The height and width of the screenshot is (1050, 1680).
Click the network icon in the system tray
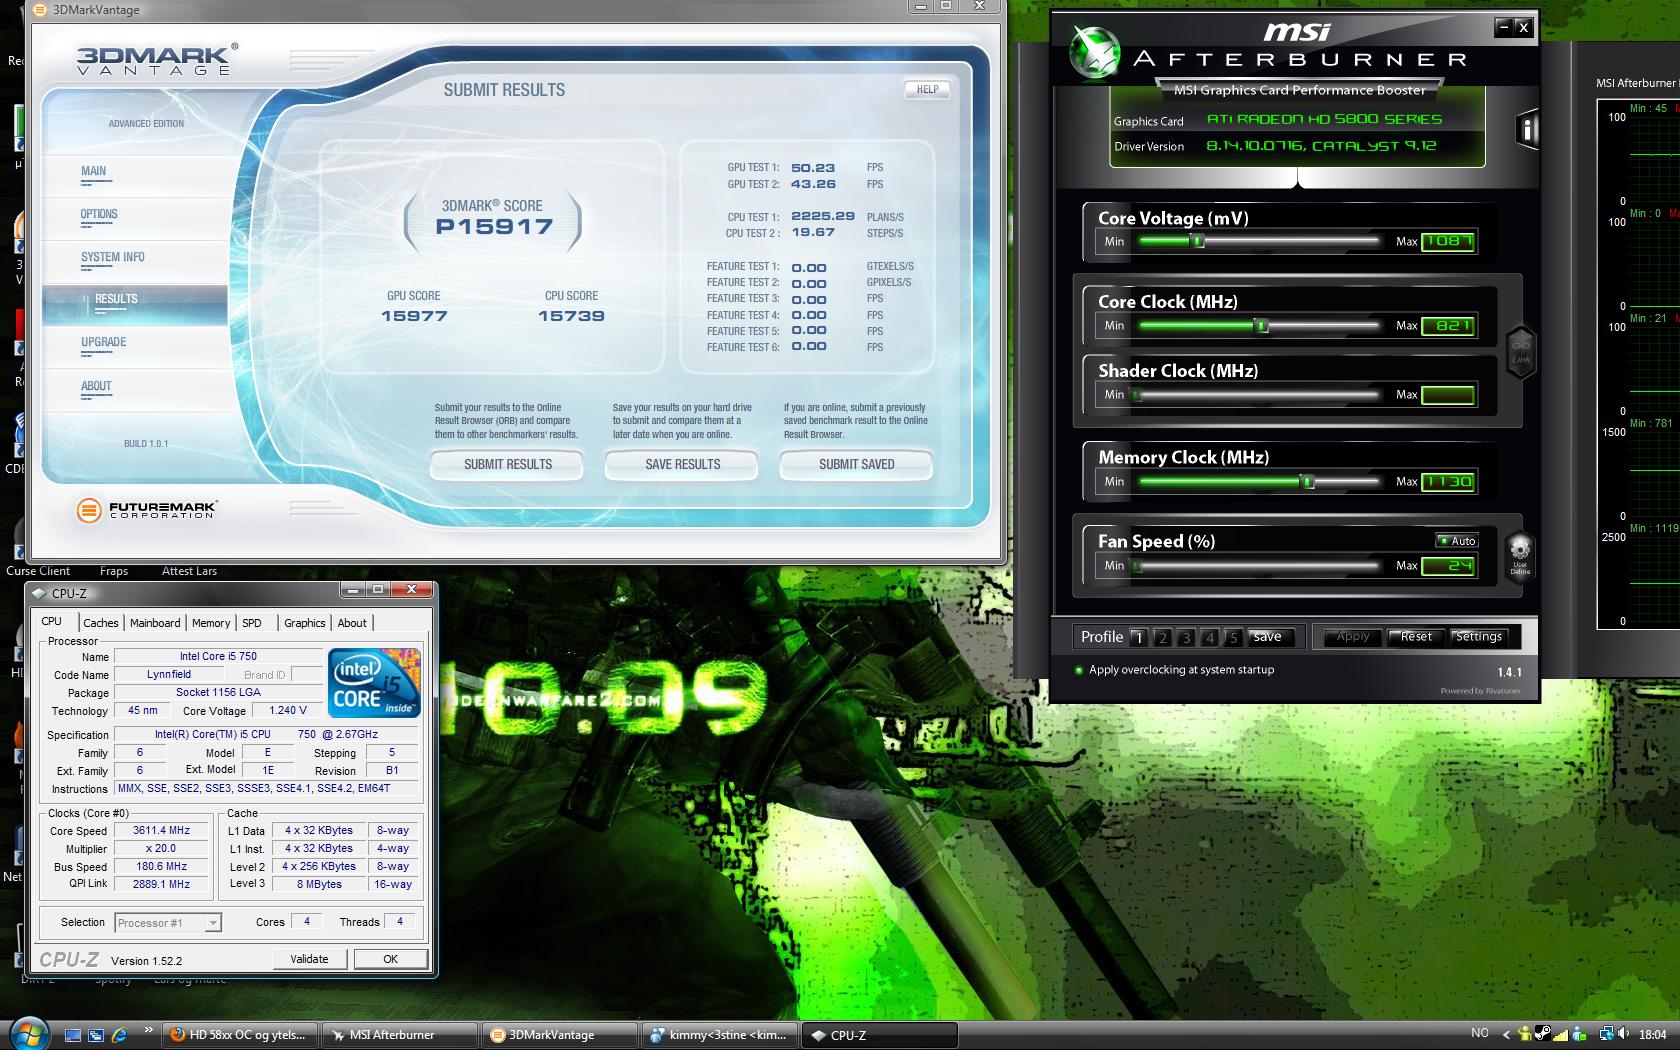click(x=1606, y=1034)
